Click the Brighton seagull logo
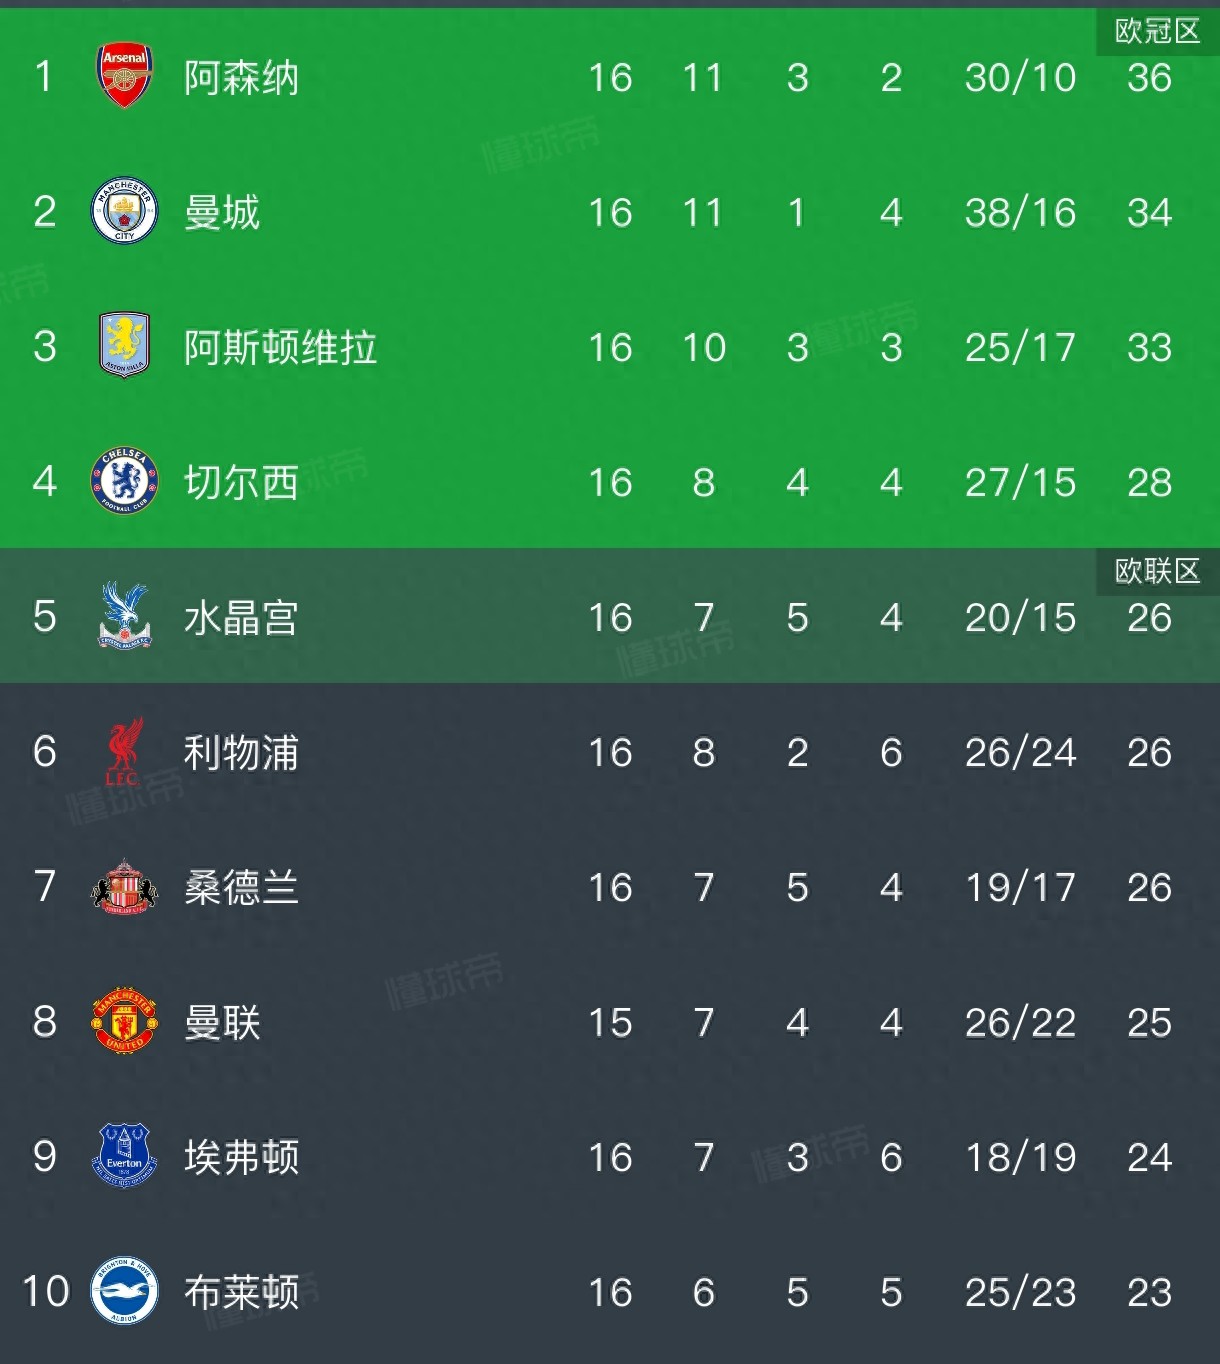 (x=124, y=1291)
